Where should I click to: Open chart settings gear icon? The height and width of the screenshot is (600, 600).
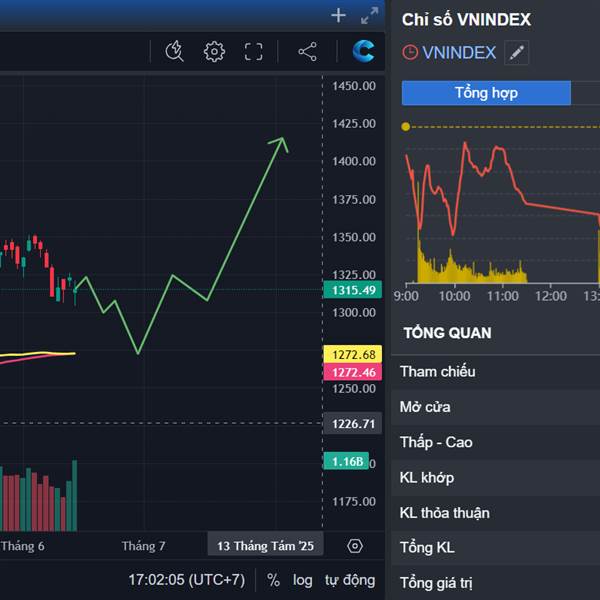point(214,51)
